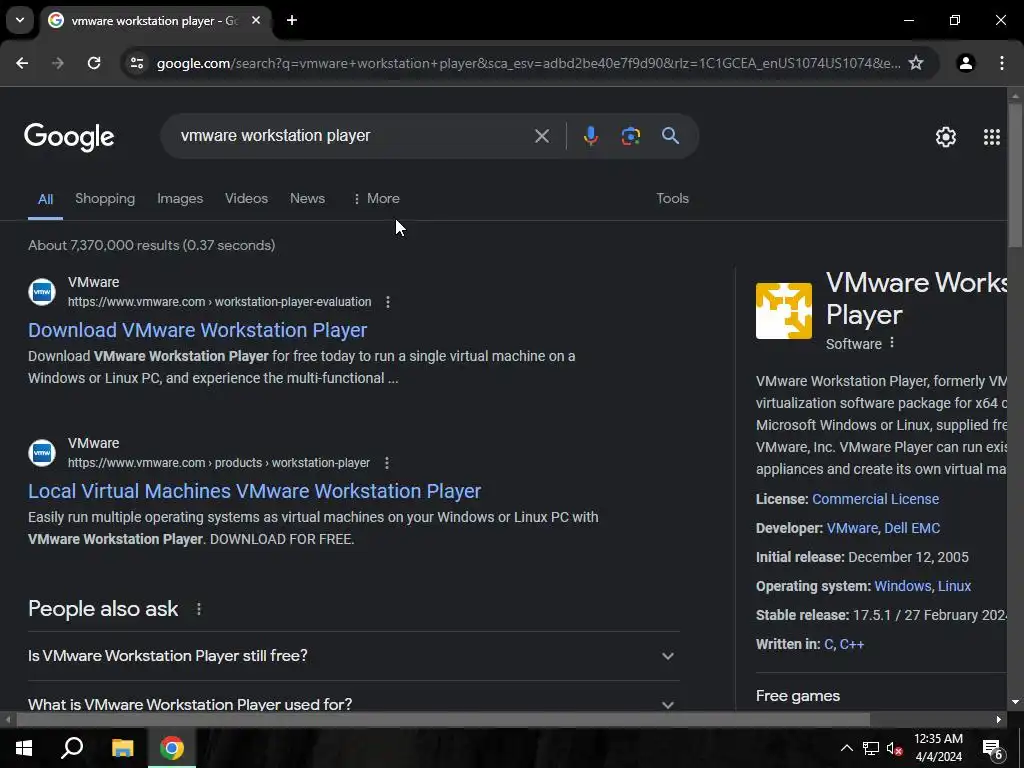Open the More search filters menu
The width and height of the screenshot is (1024, 768).
[376, 199]
